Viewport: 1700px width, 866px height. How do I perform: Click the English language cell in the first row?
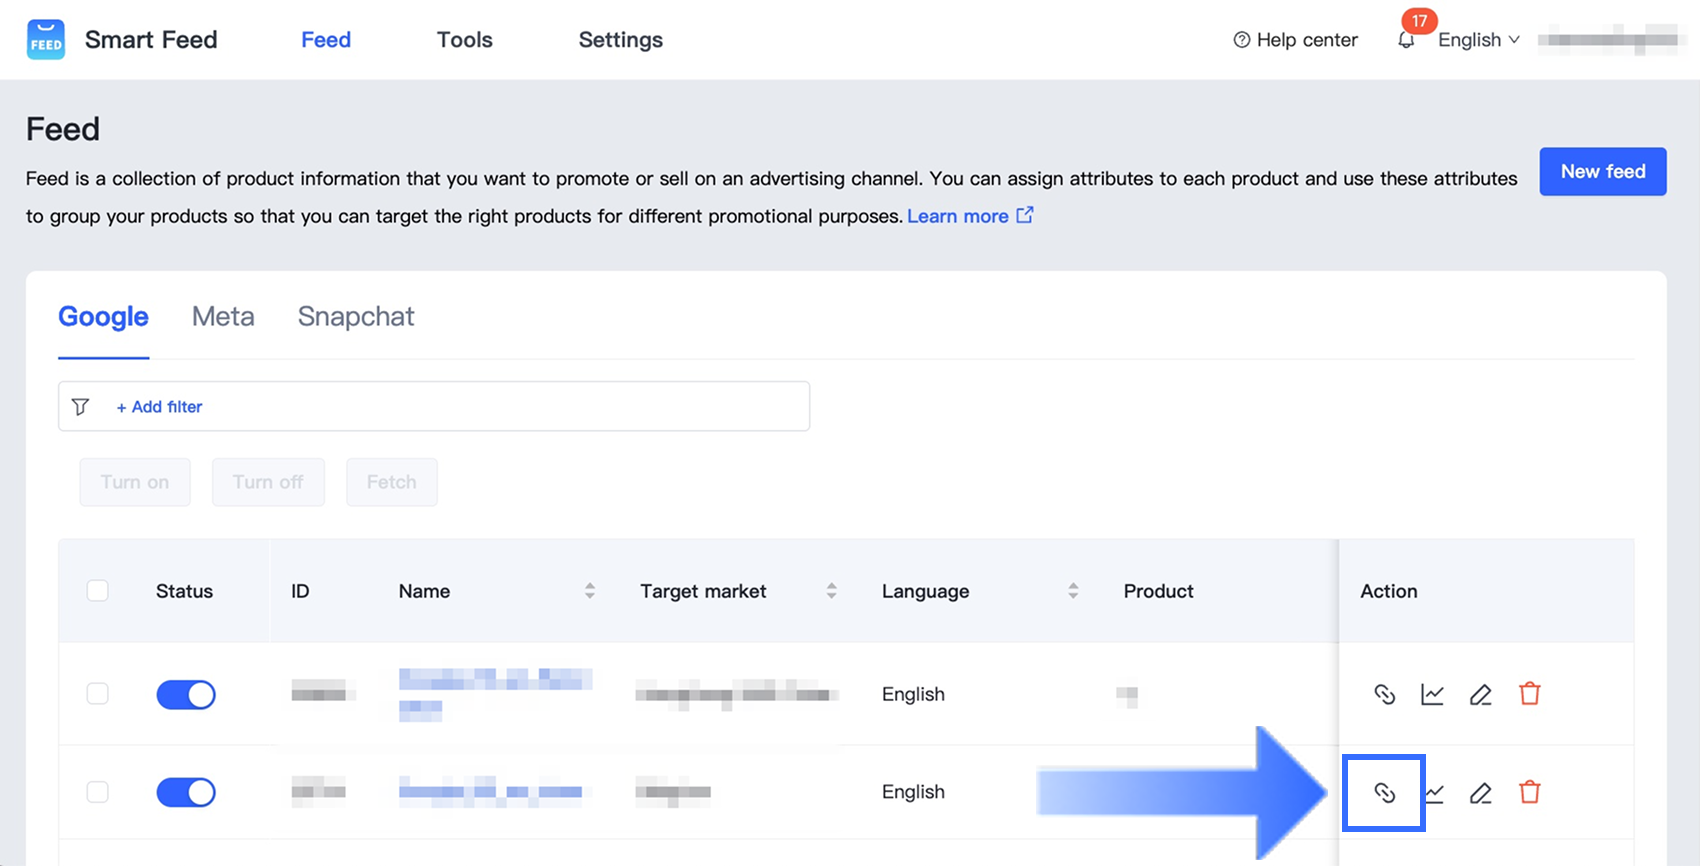pos(913,694)
